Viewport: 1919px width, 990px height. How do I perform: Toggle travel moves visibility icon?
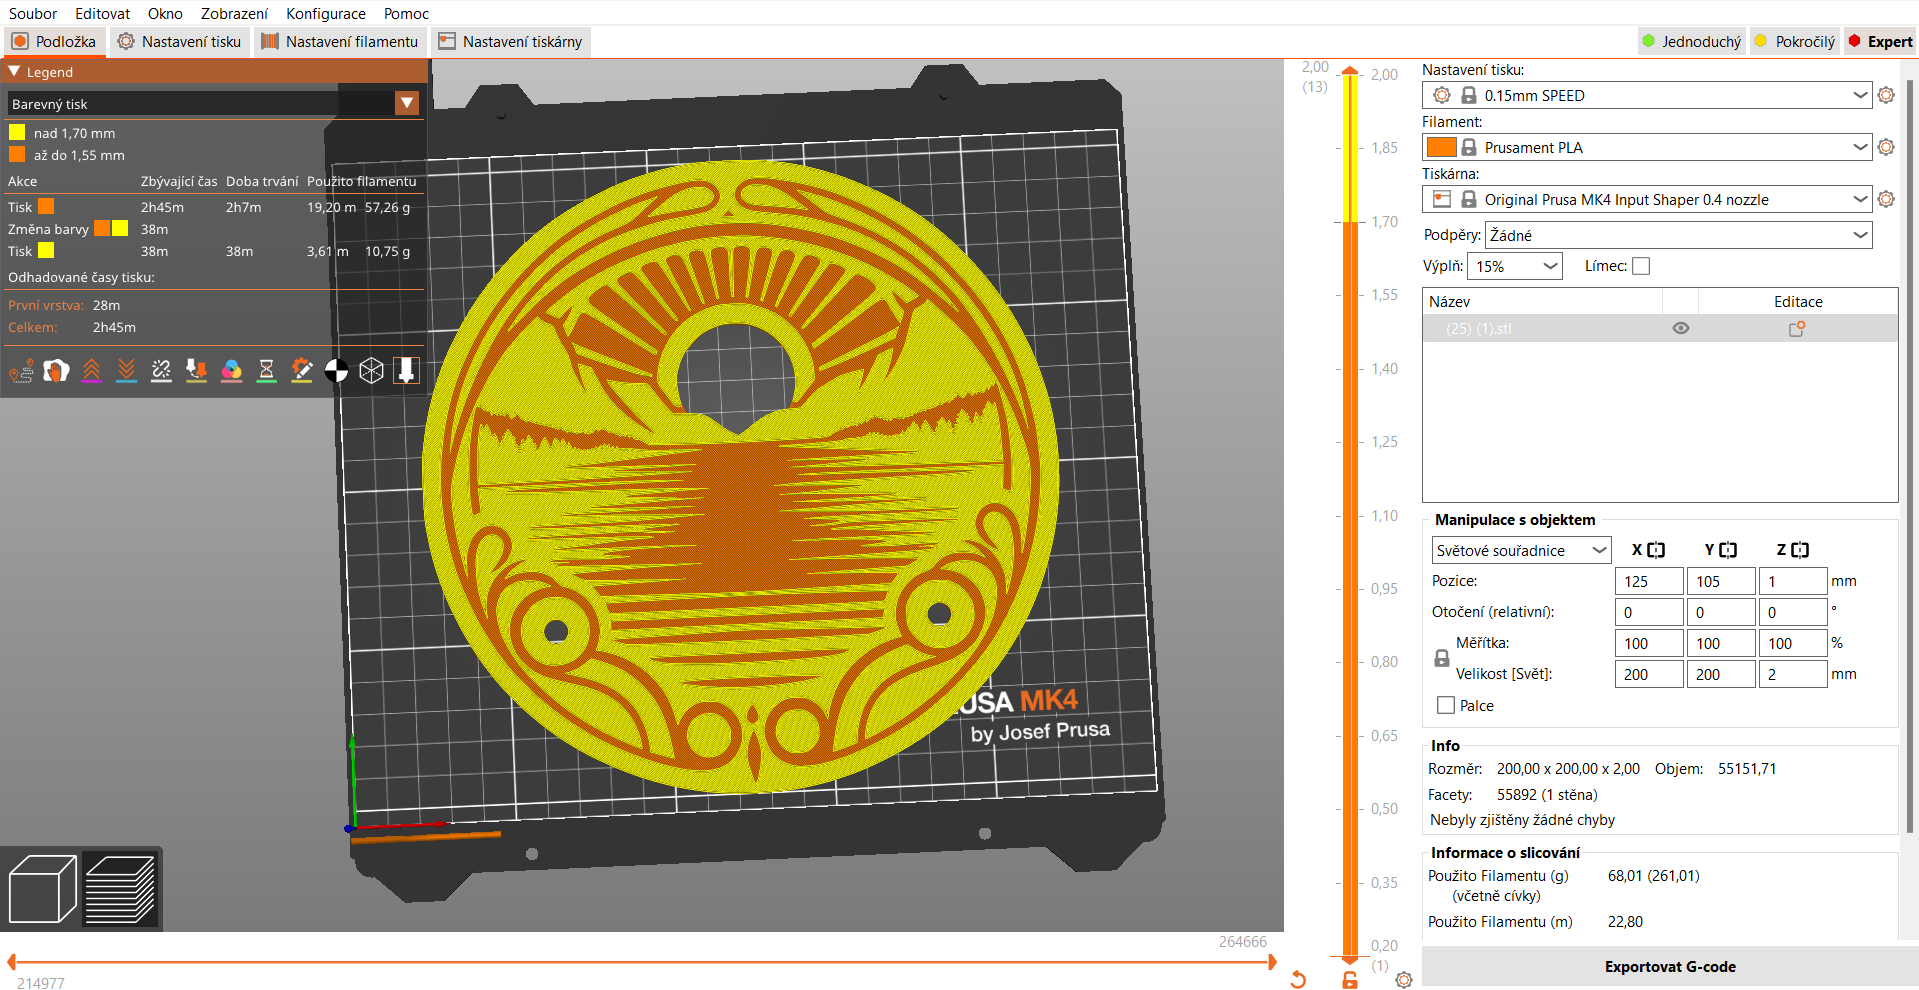click(x=21, y=371)
